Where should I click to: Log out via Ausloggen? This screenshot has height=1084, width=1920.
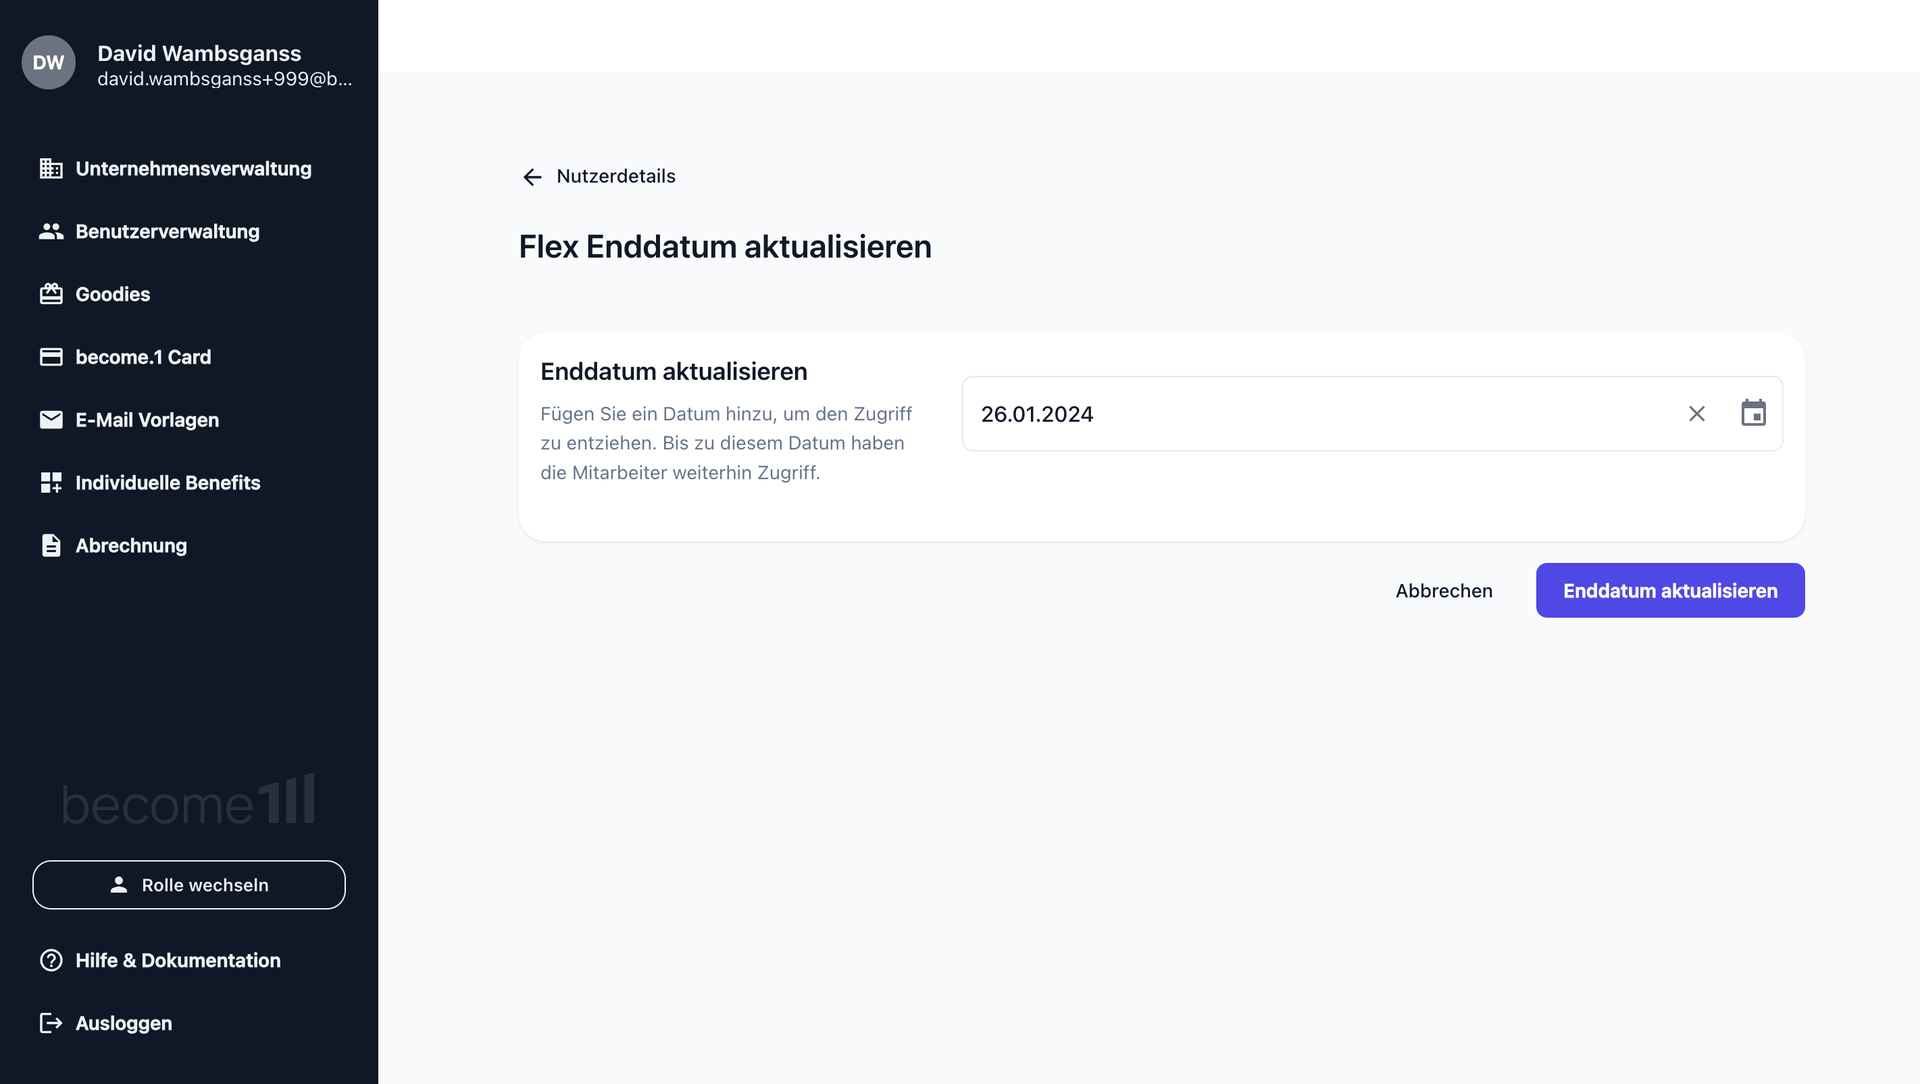pos(123,1023)
